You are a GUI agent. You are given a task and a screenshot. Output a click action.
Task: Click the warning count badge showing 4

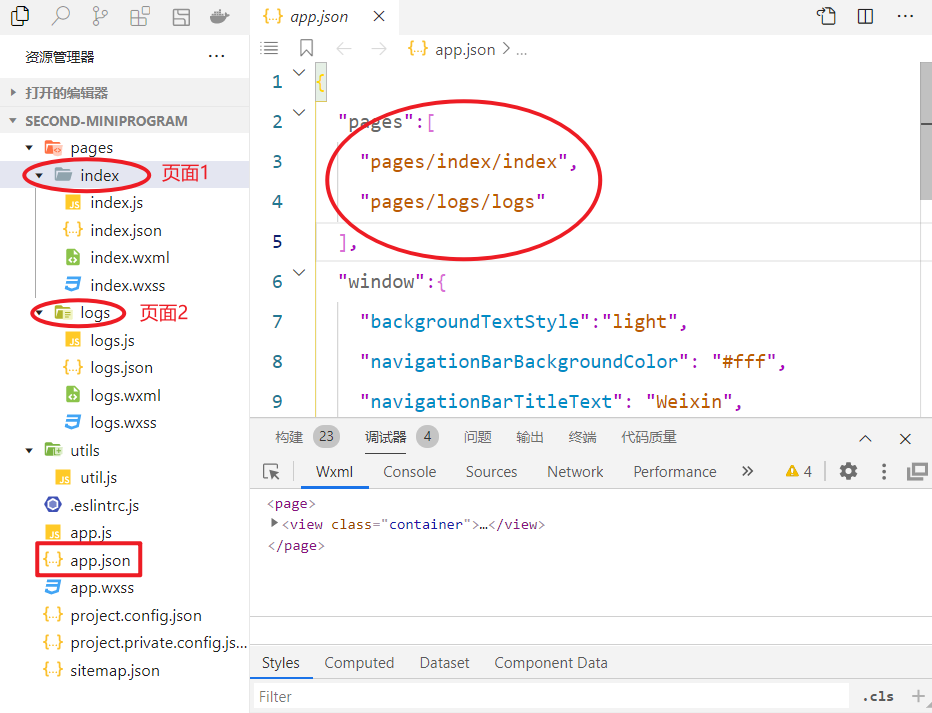coord(798,471)
